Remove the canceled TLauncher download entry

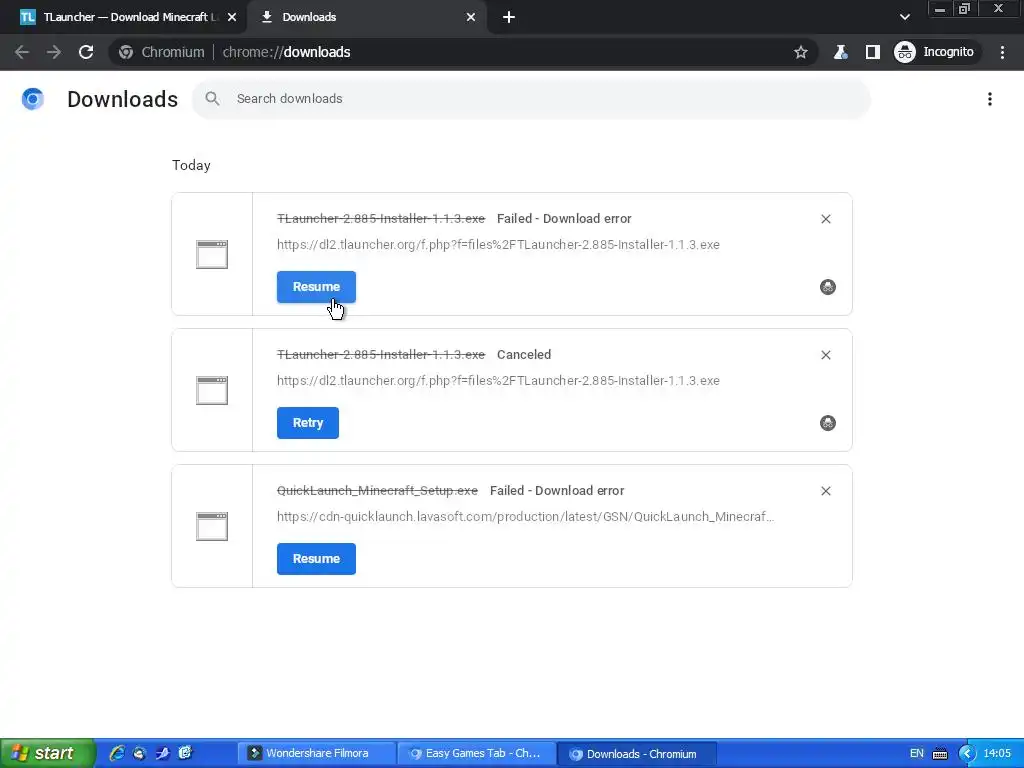825,355
